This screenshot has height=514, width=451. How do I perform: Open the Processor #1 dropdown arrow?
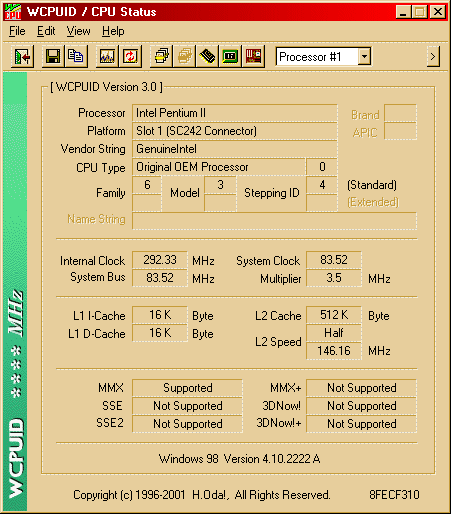(364, 57)
